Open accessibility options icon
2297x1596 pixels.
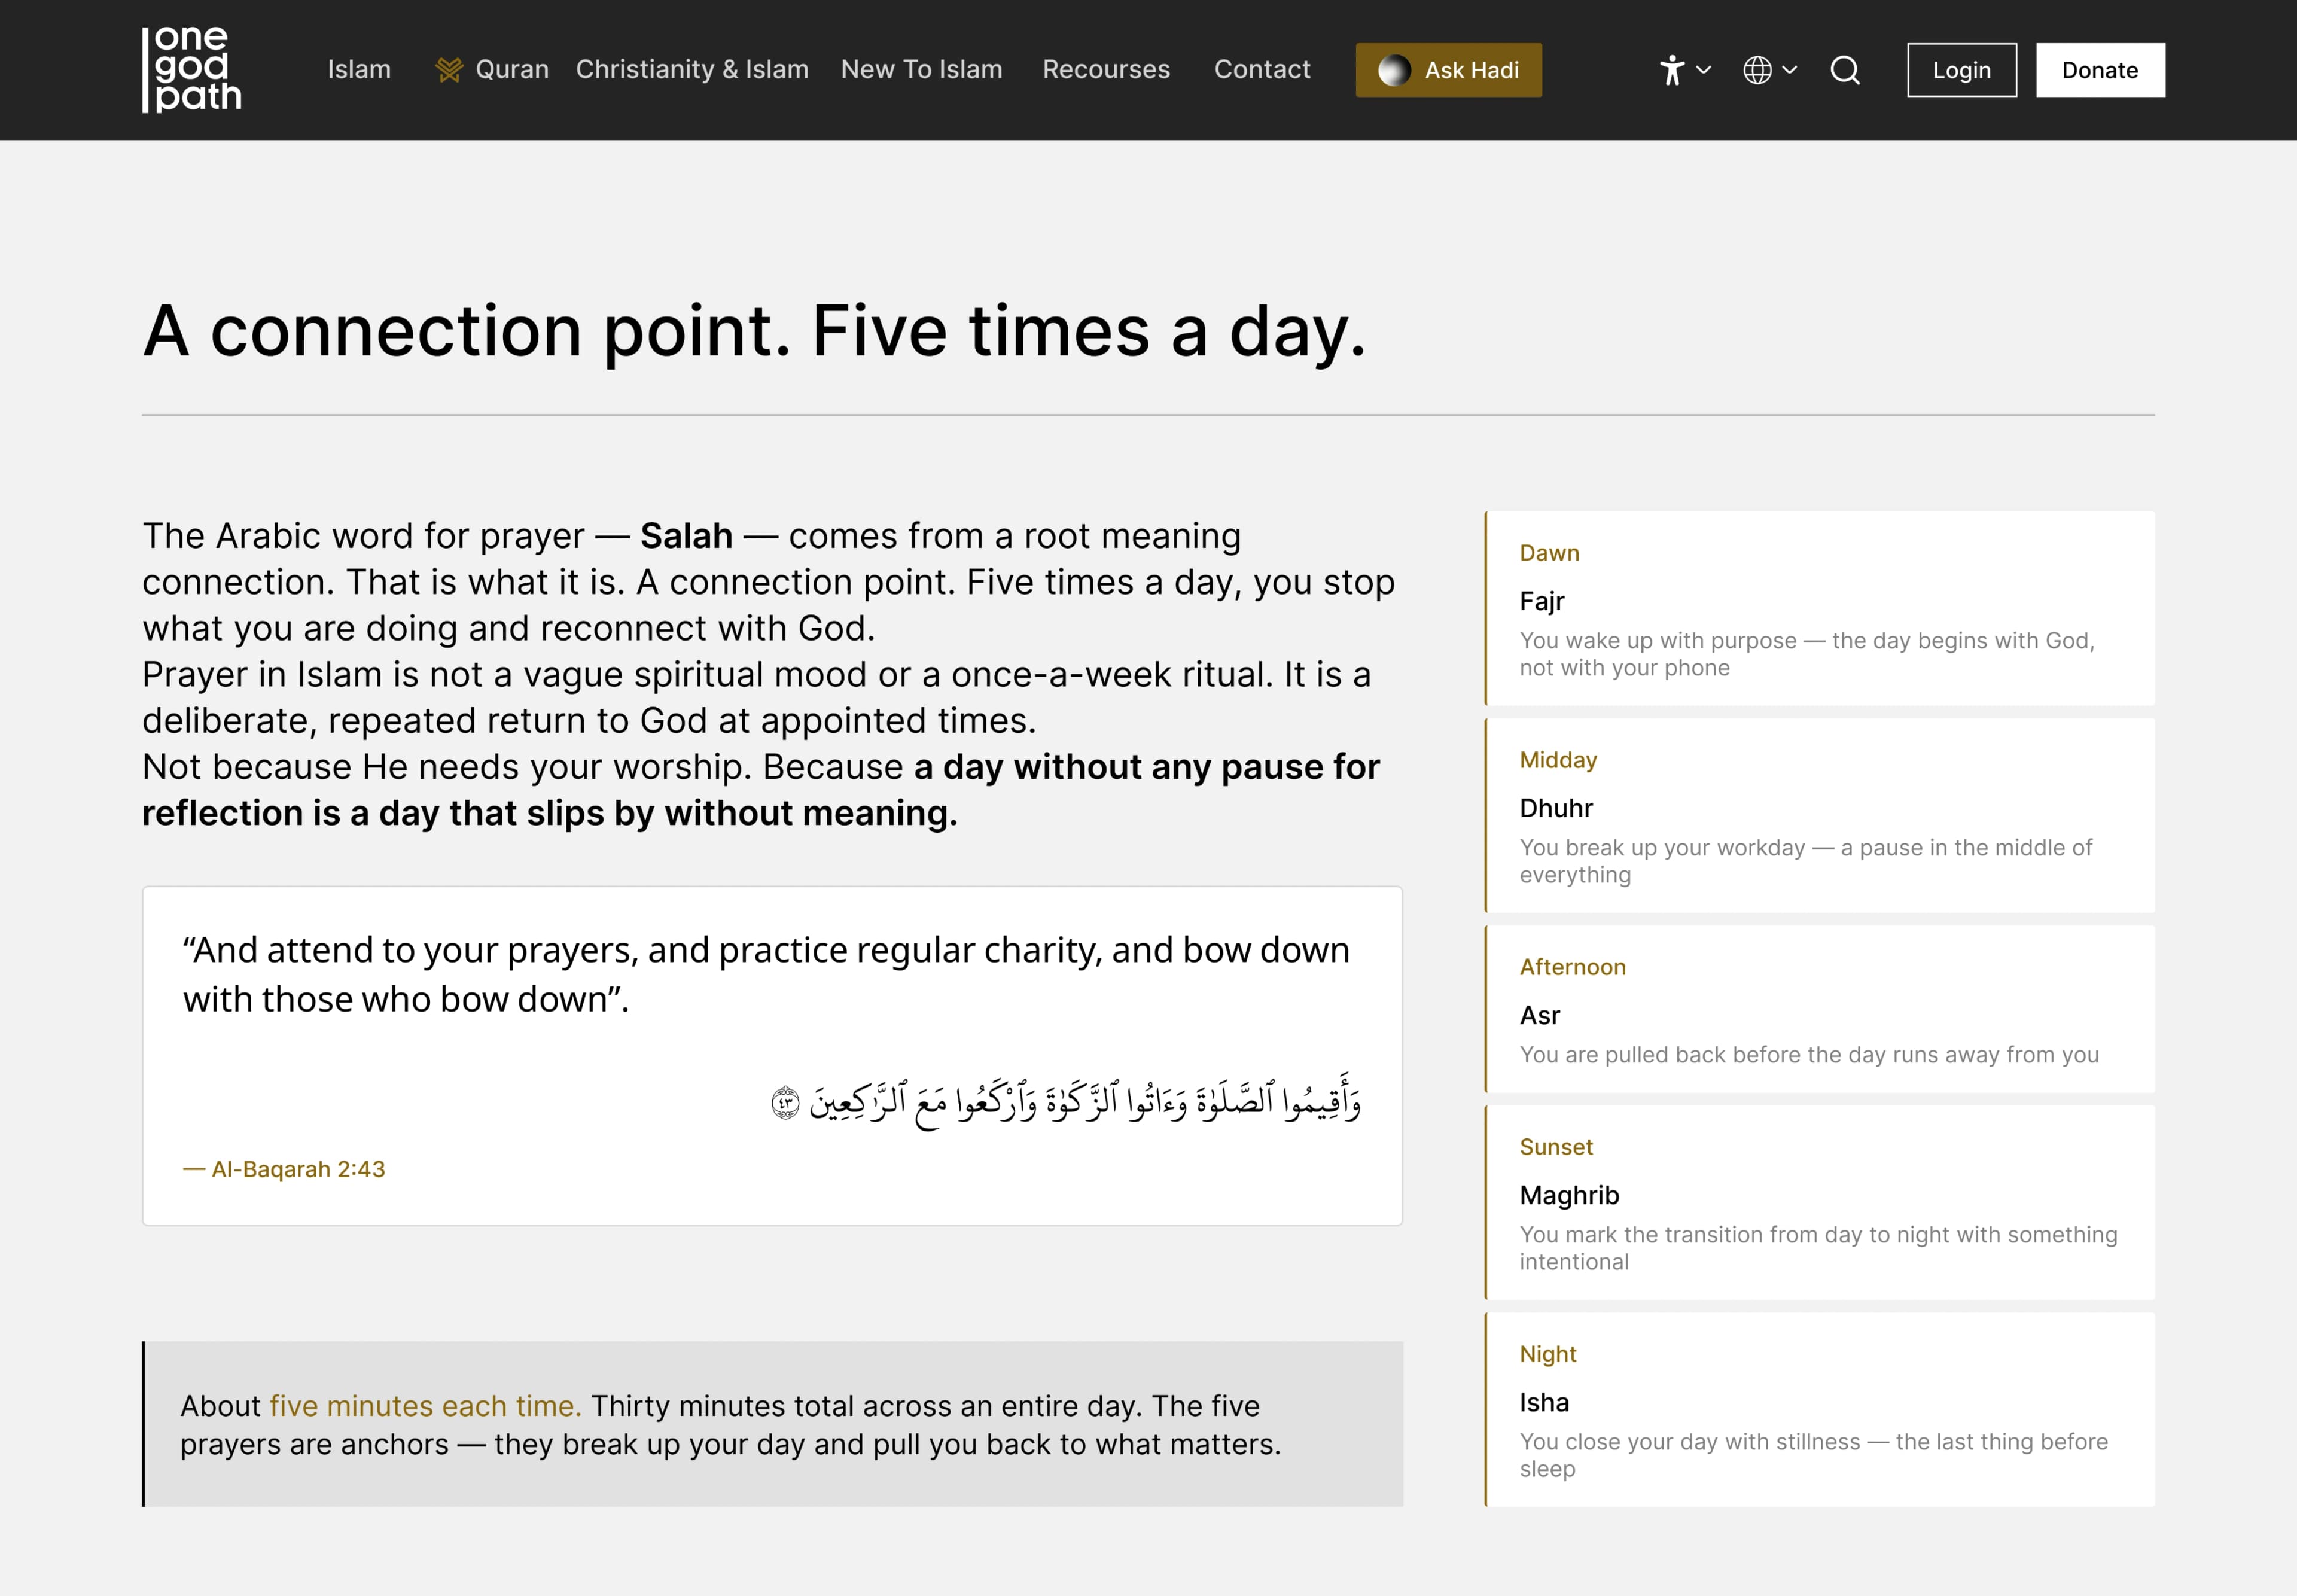(1672, 70)
